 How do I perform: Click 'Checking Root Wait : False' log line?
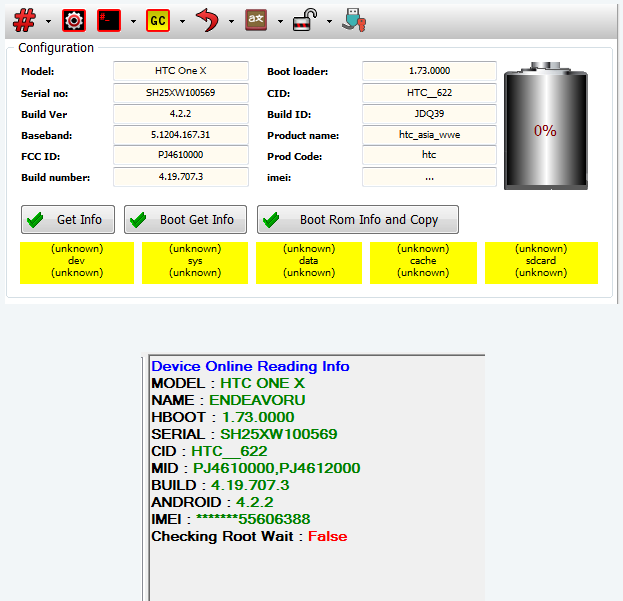[250, 537]
